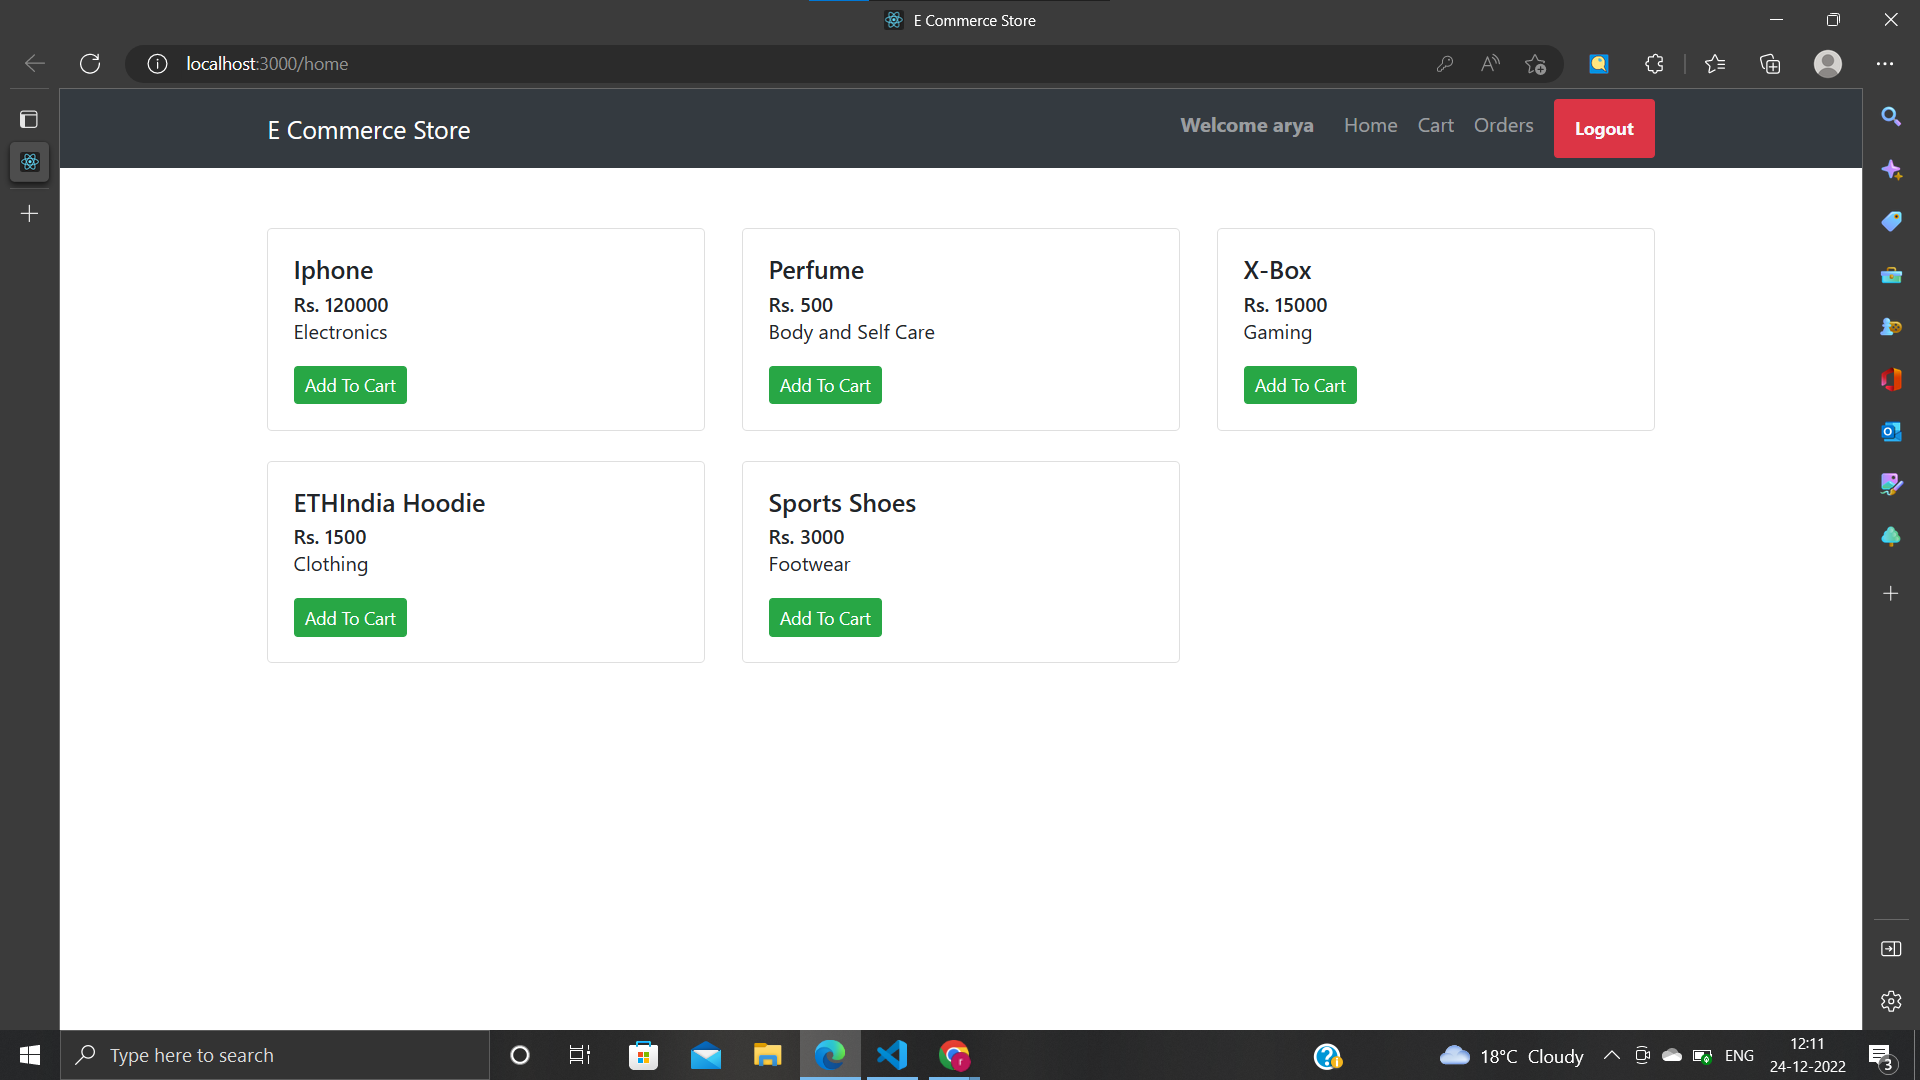The height and width of the screenshot is (1080, 1920).
Task: Open Visual Studio Code from the taskbar
Action: 891,1055
